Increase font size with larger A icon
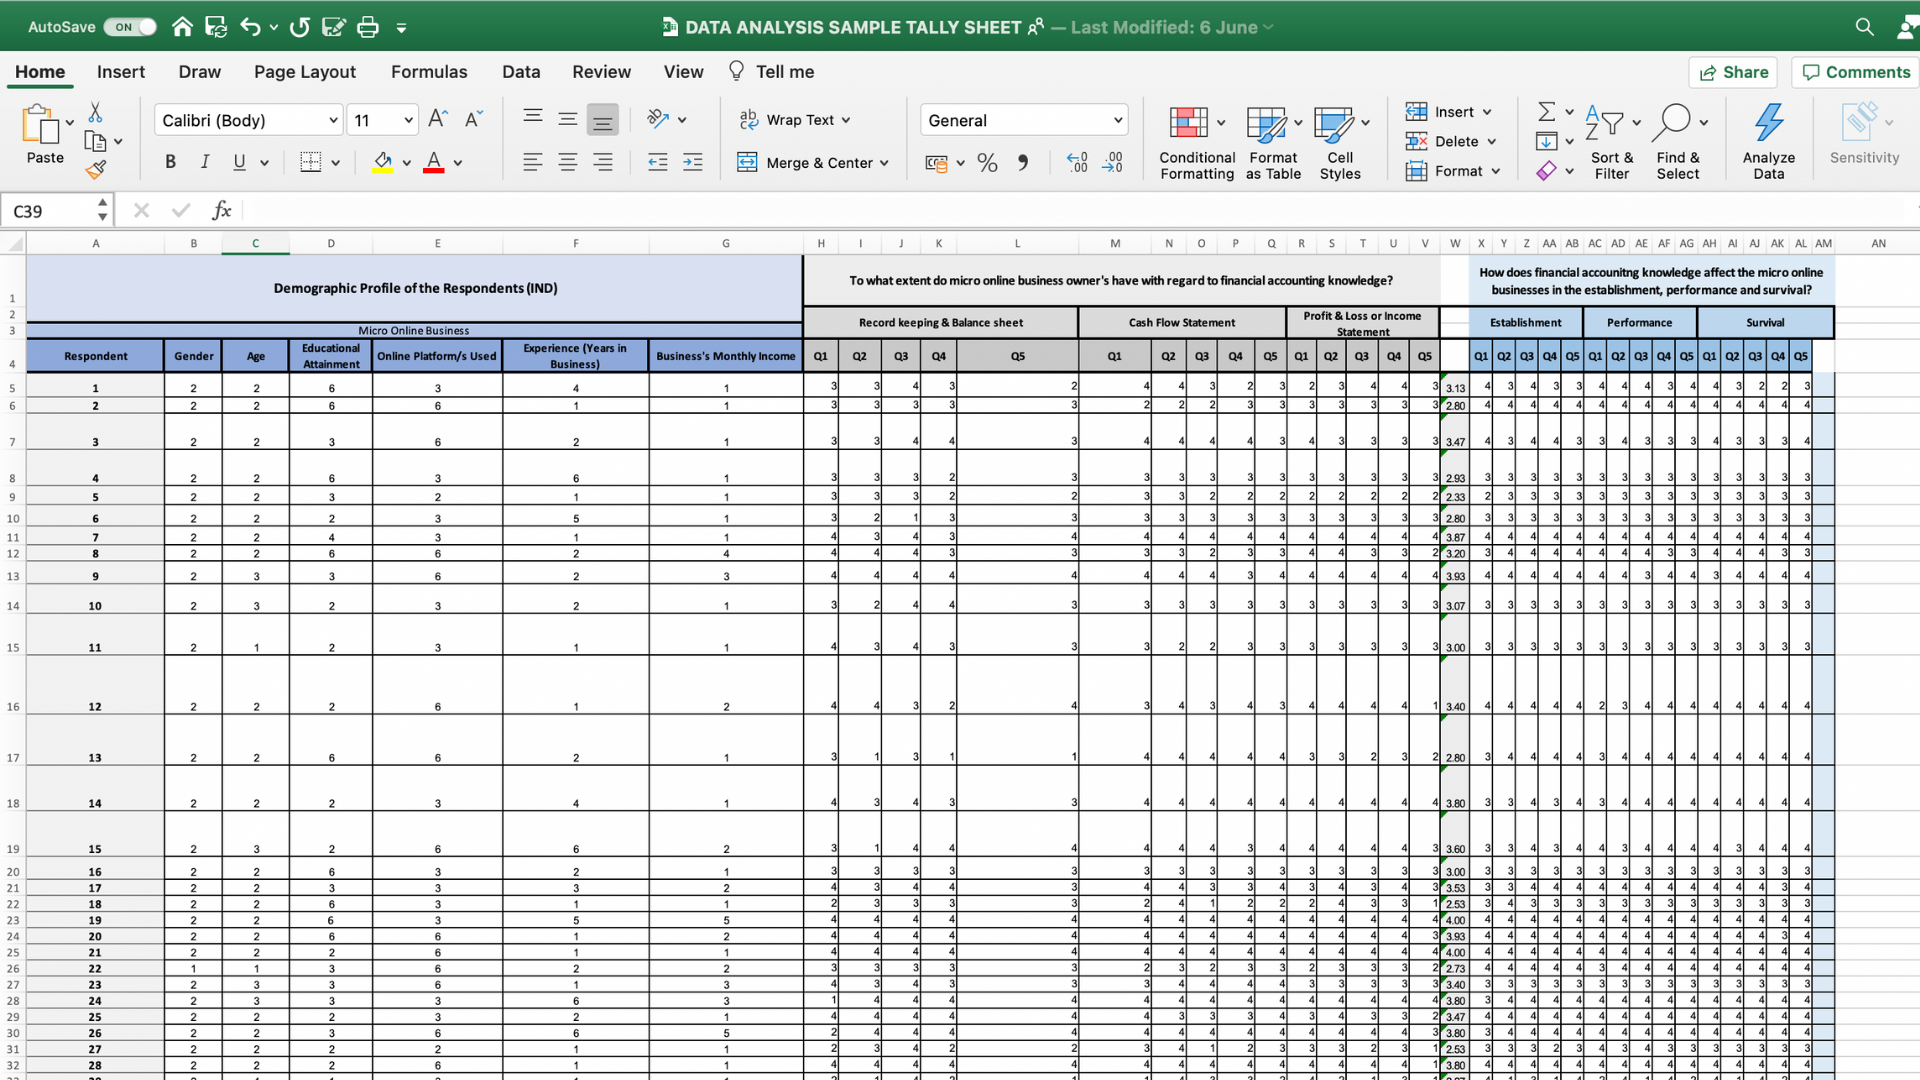The width and height of the screenshot is (1920, 1080). coord(438,119)
